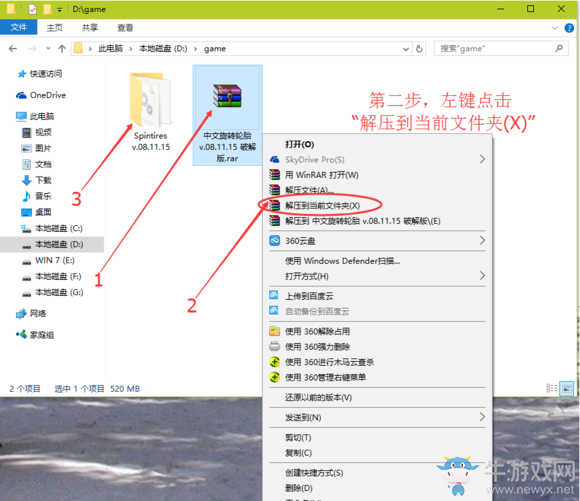
Task: Click the refresh button beside address bar
Action: click(x=419, y=49)
